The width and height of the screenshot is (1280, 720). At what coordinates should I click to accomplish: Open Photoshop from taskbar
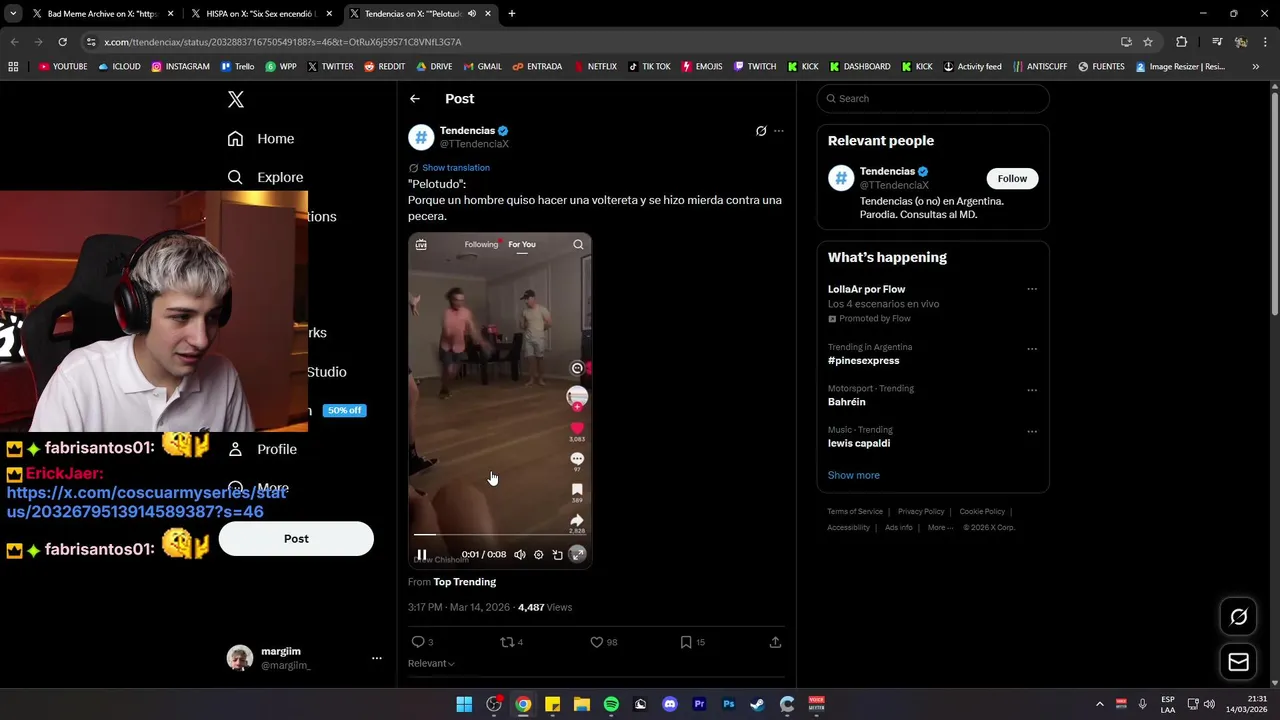click(728, 705)
